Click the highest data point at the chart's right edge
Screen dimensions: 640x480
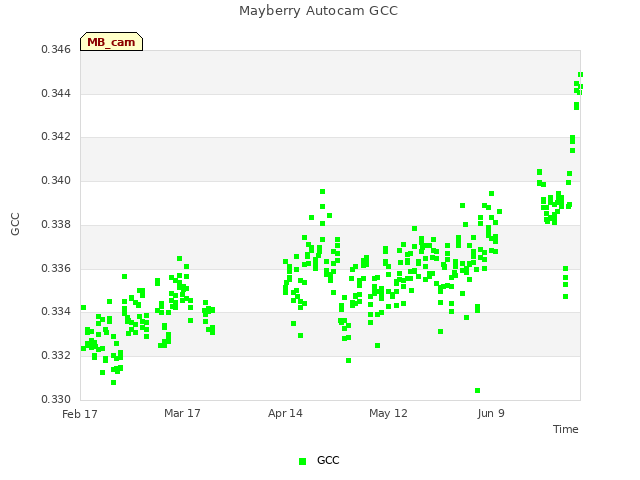(580, 74)
